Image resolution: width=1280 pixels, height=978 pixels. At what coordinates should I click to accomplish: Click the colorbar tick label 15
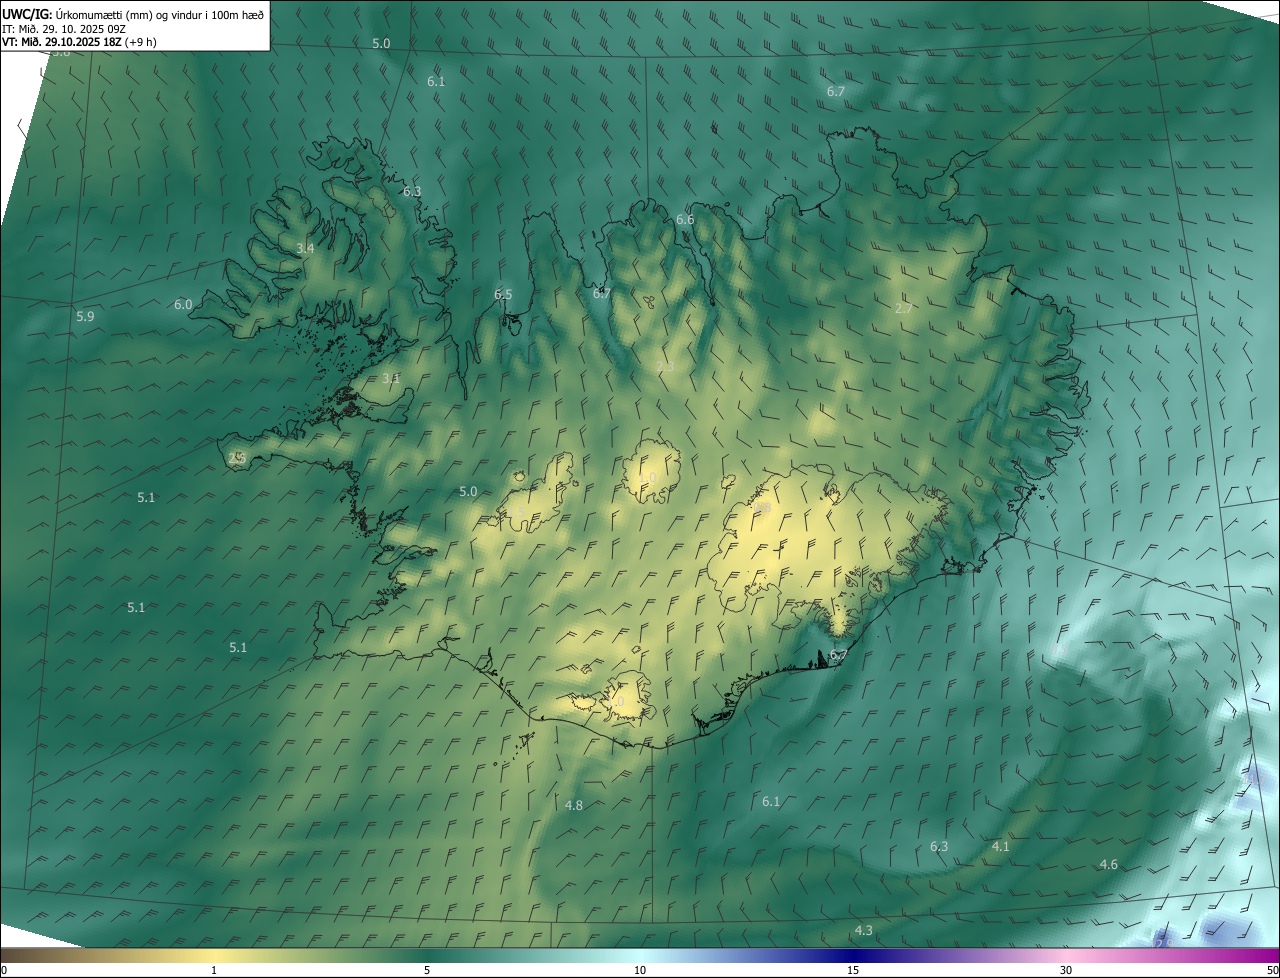[853, 970]
